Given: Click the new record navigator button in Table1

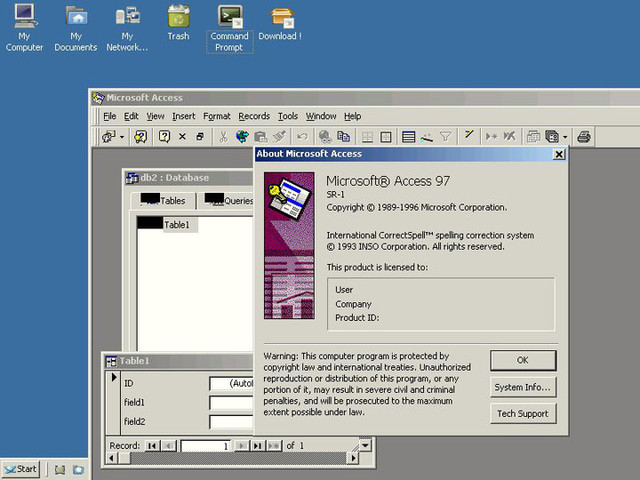Looking at the screenshot, I should coord(274,446).
